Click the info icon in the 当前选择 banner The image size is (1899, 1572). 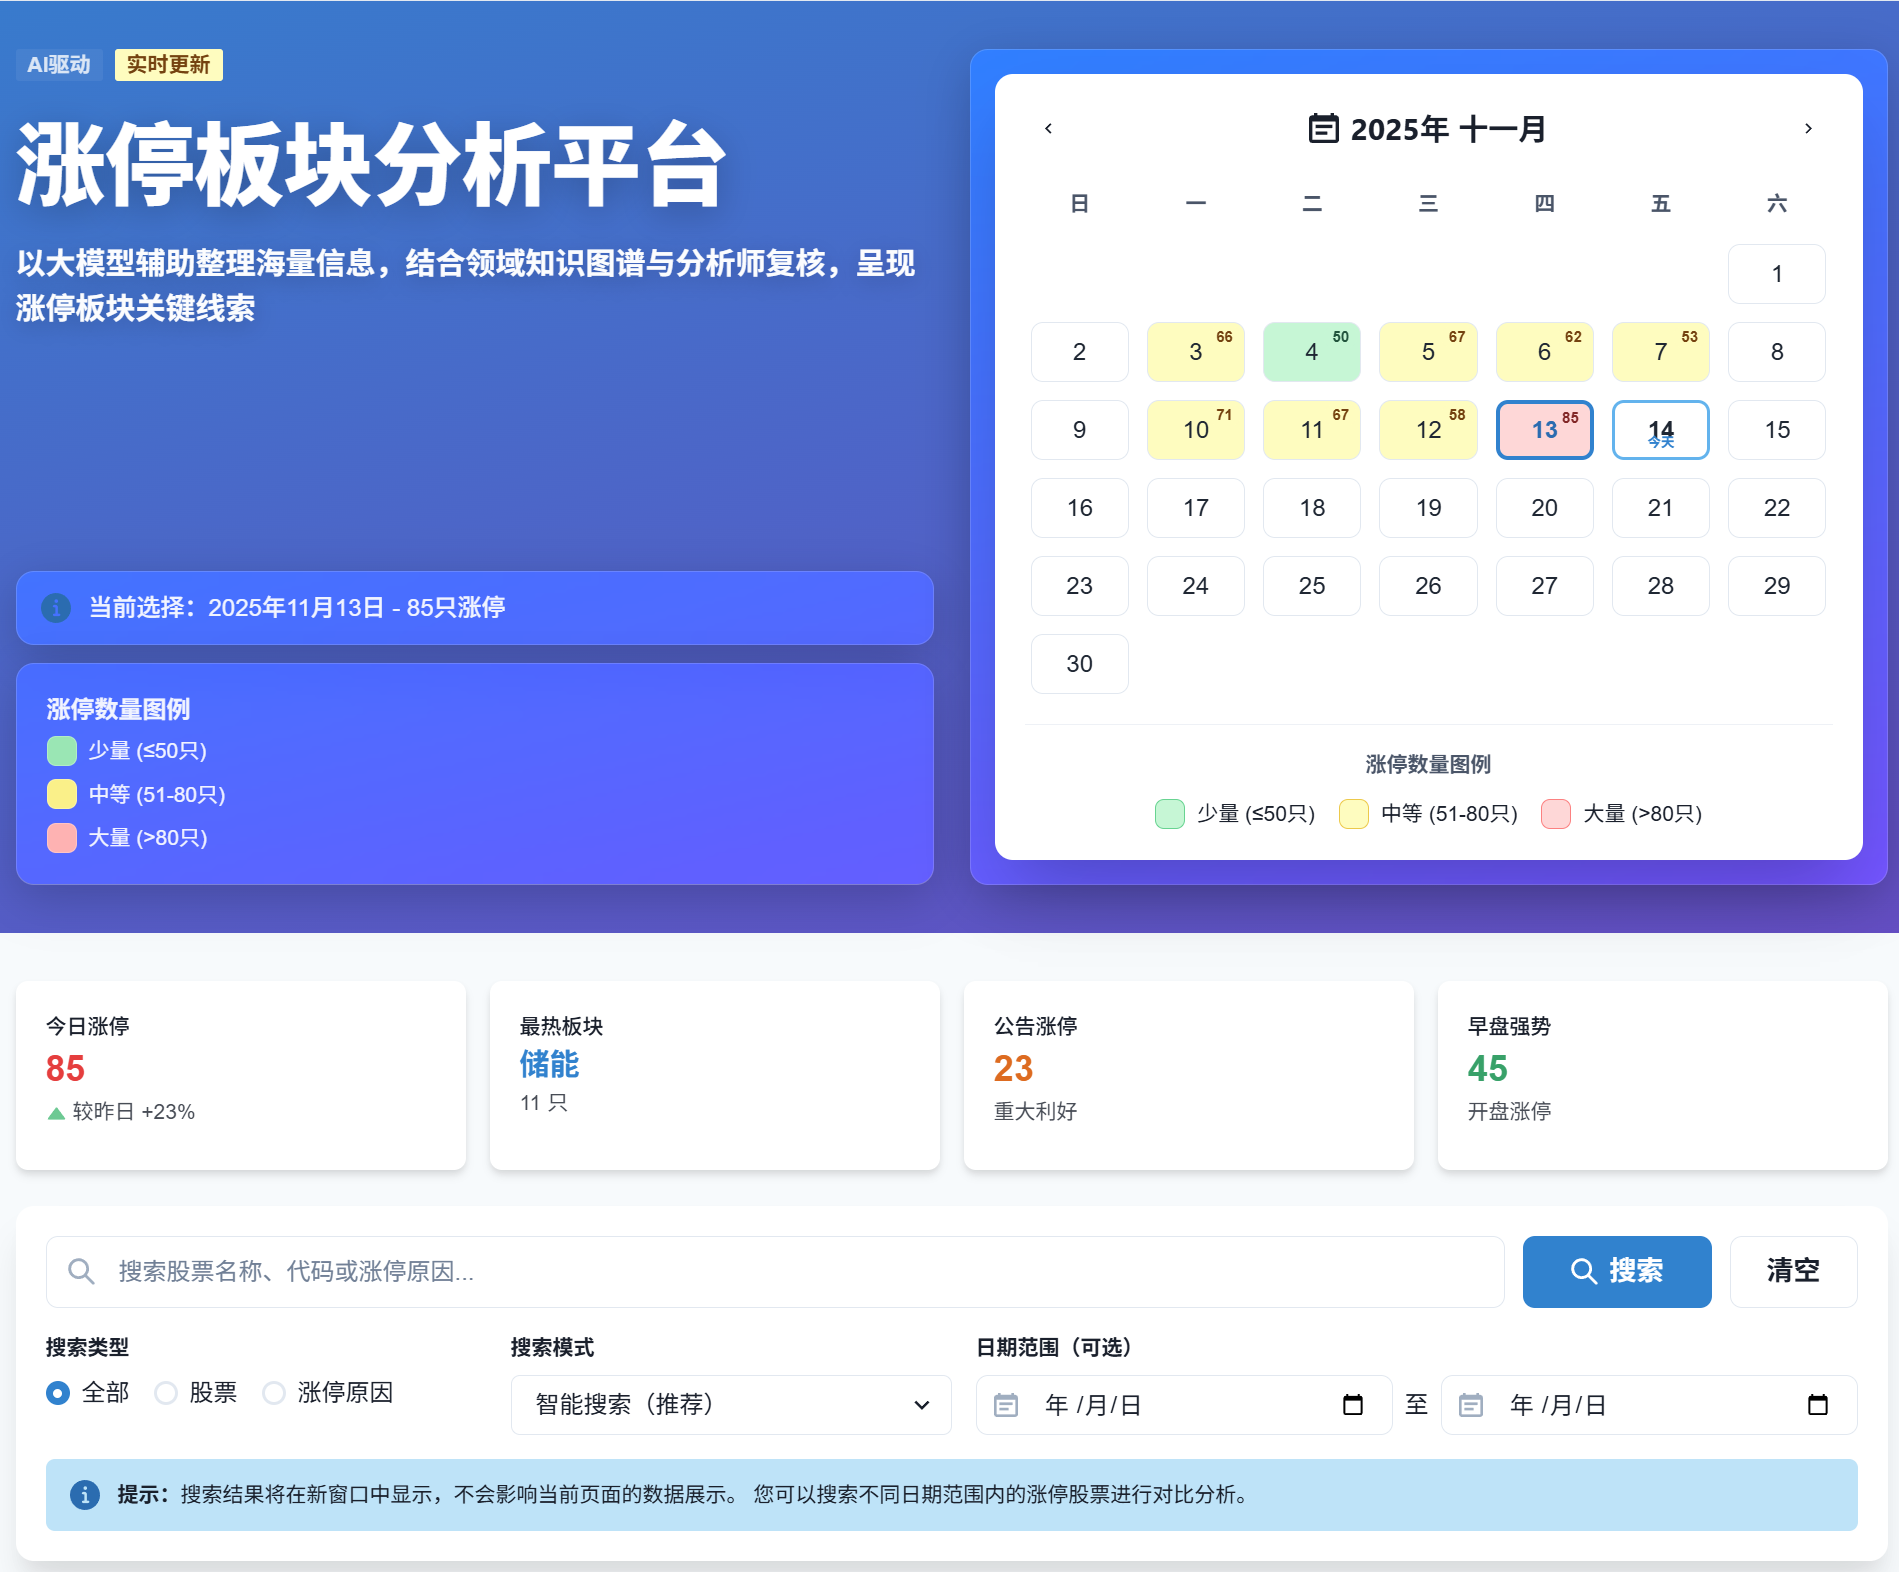(56, 608)
